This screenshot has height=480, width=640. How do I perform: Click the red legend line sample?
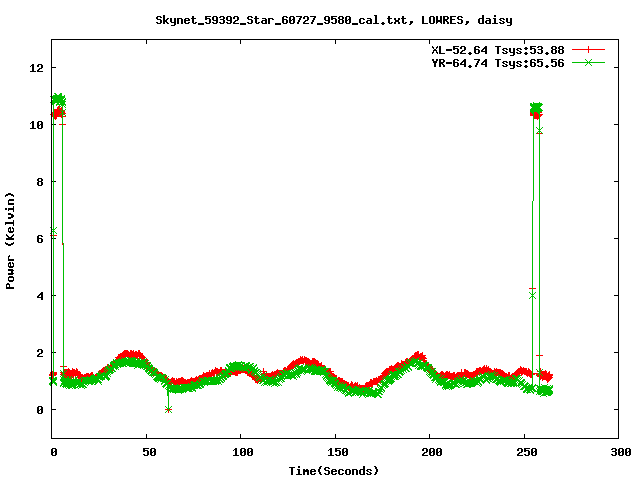click(588, 50)
